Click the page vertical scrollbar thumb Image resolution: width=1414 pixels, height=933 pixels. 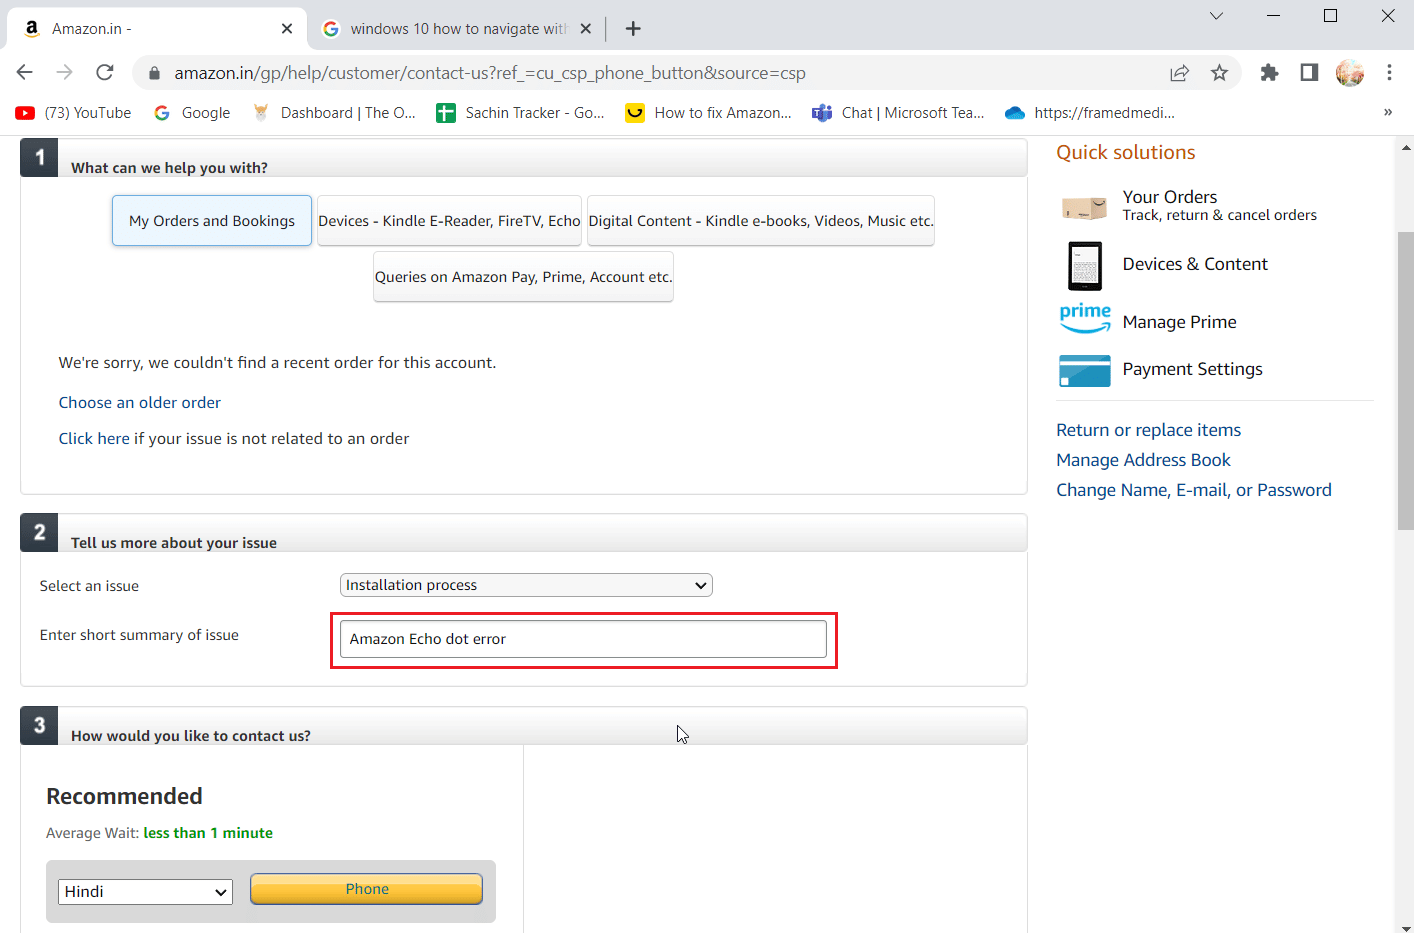pos(1405,380)
